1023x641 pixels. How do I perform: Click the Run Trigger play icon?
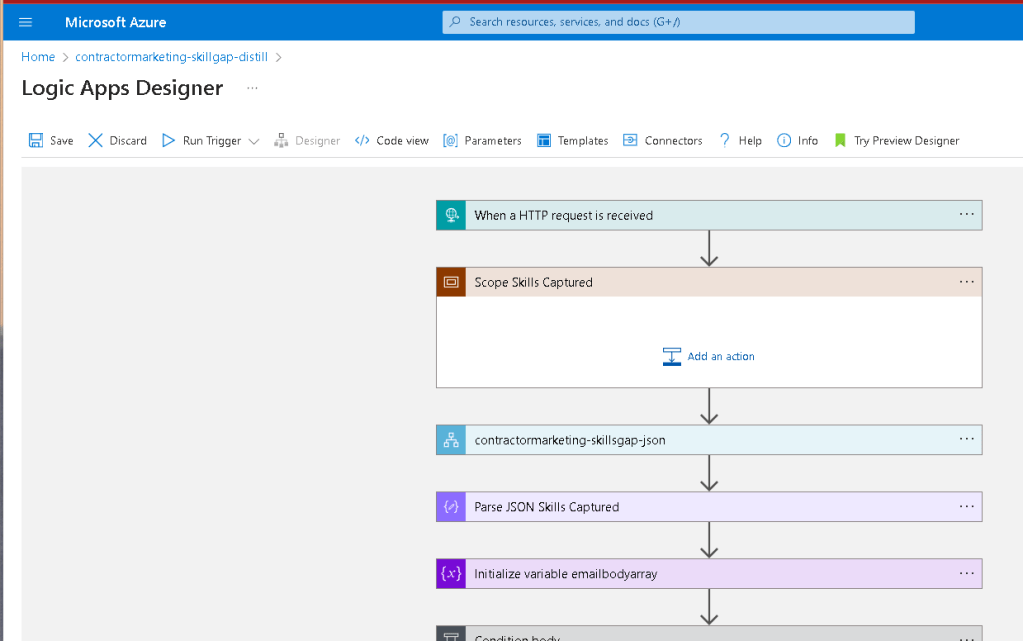[168, 140]
